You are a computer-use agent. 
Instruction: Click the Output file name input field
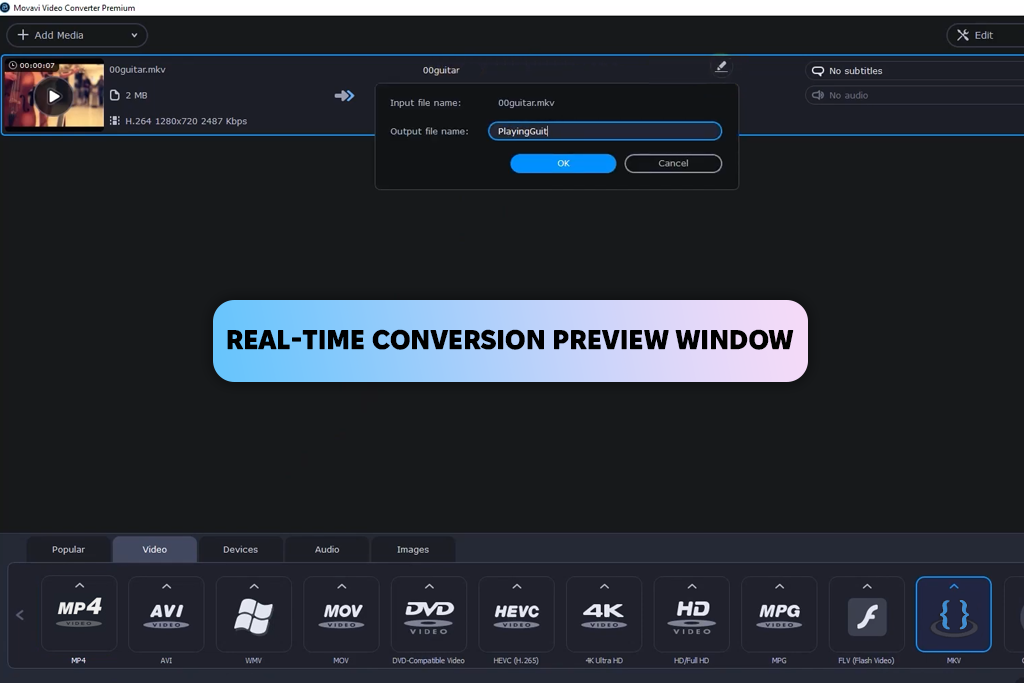pyautogui.click(x=605, y=131)
